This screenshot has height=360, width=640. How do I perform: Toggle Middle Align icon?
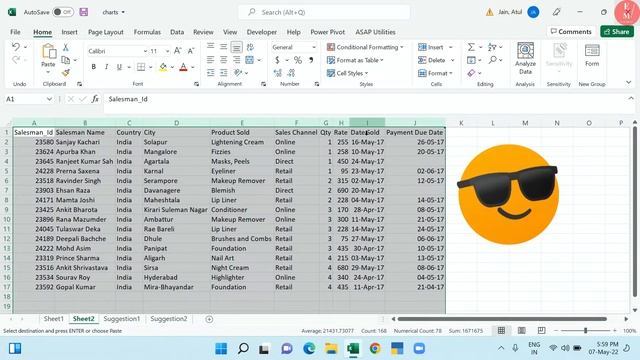(x=224, y=47)
